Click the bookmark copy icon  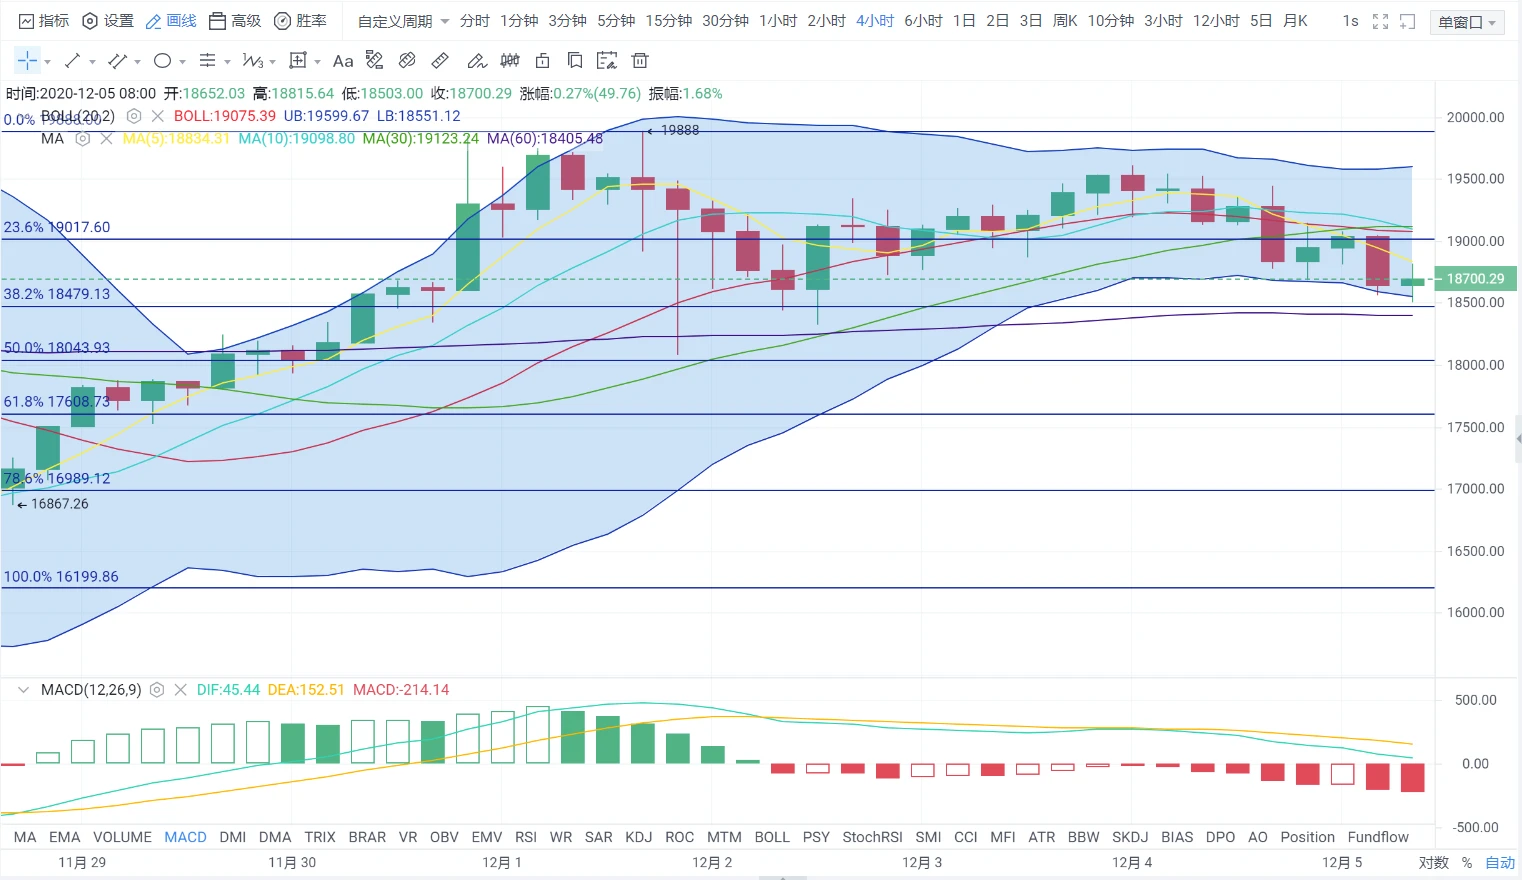[575, 61]
